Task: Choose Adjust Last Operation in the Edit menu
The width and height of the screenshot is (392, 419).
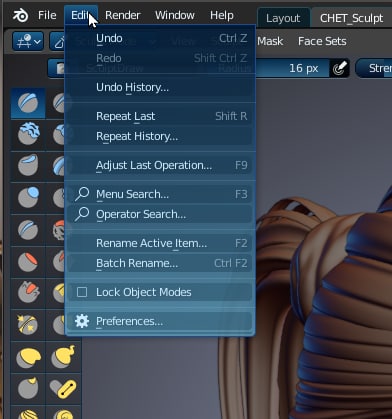Action: click(160, 165)
